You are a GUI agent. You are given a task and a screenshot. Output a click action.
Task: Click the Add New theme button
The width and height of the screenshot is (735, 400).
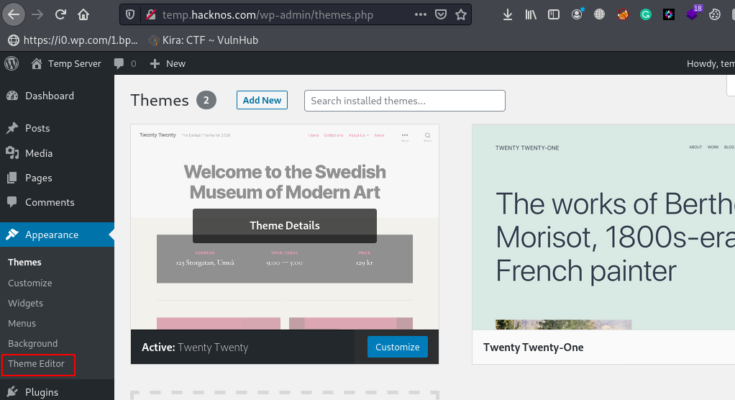click(x=262, y=100)
